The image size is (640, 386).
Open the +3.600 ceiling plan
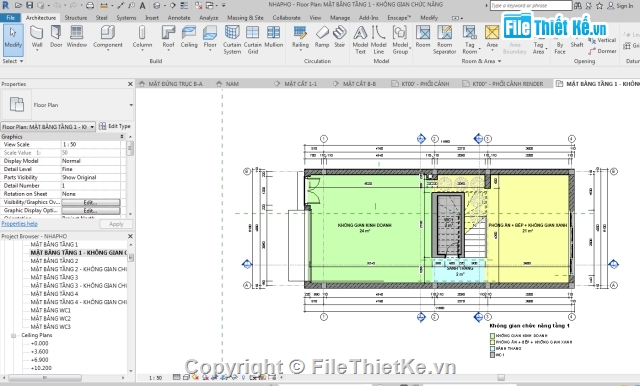40,351
